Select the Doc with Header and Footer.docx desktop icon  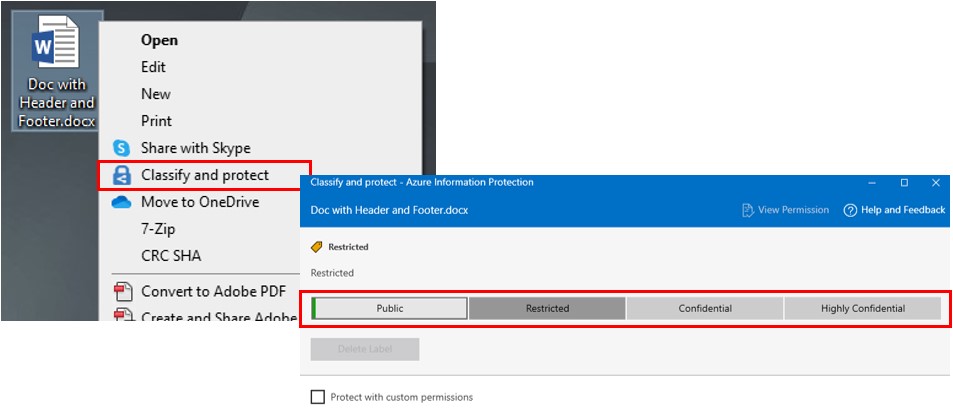click(57, 71)
